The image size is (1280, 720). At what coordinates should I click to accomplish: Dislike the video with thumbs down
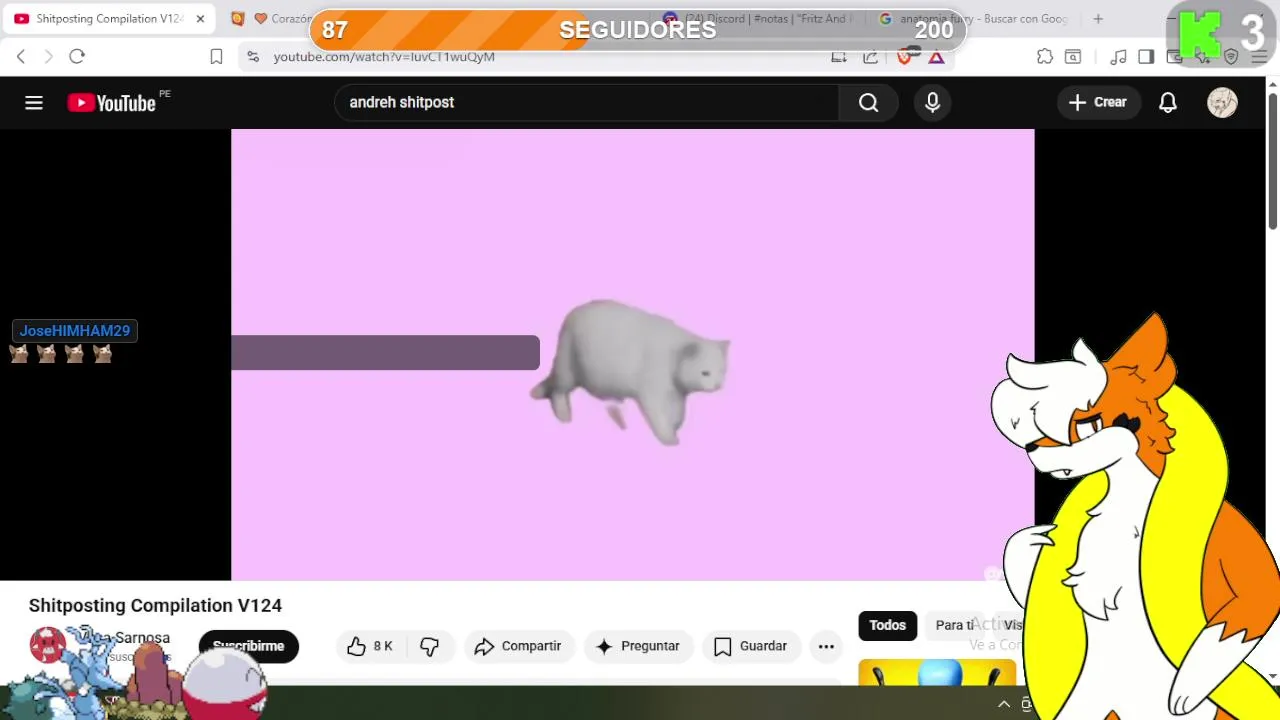click(430, 646)
